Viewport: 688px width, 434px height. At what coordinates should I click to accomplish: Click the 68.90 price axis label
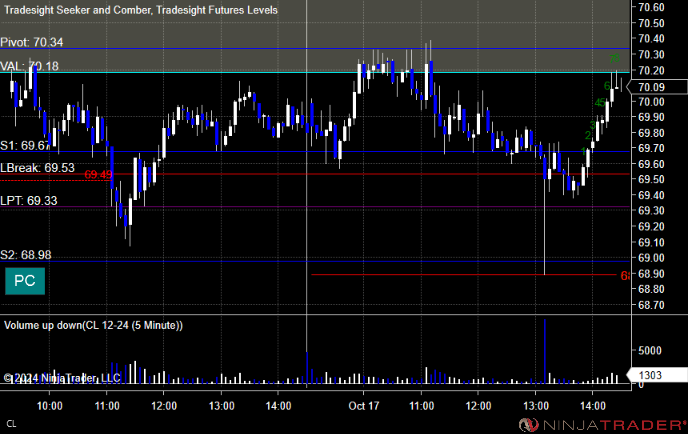pos(651,274)
